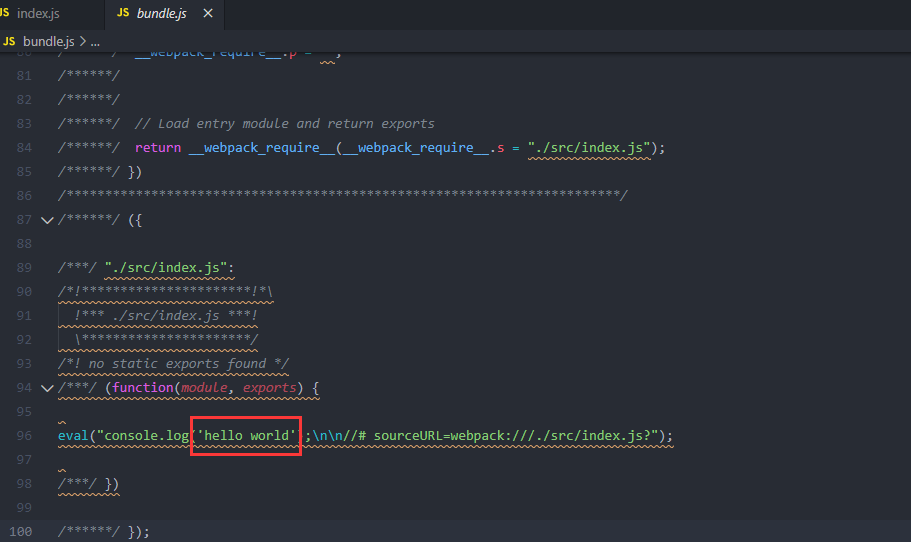Click the JS icon in the breadcrumb

(x=9, y=42)
